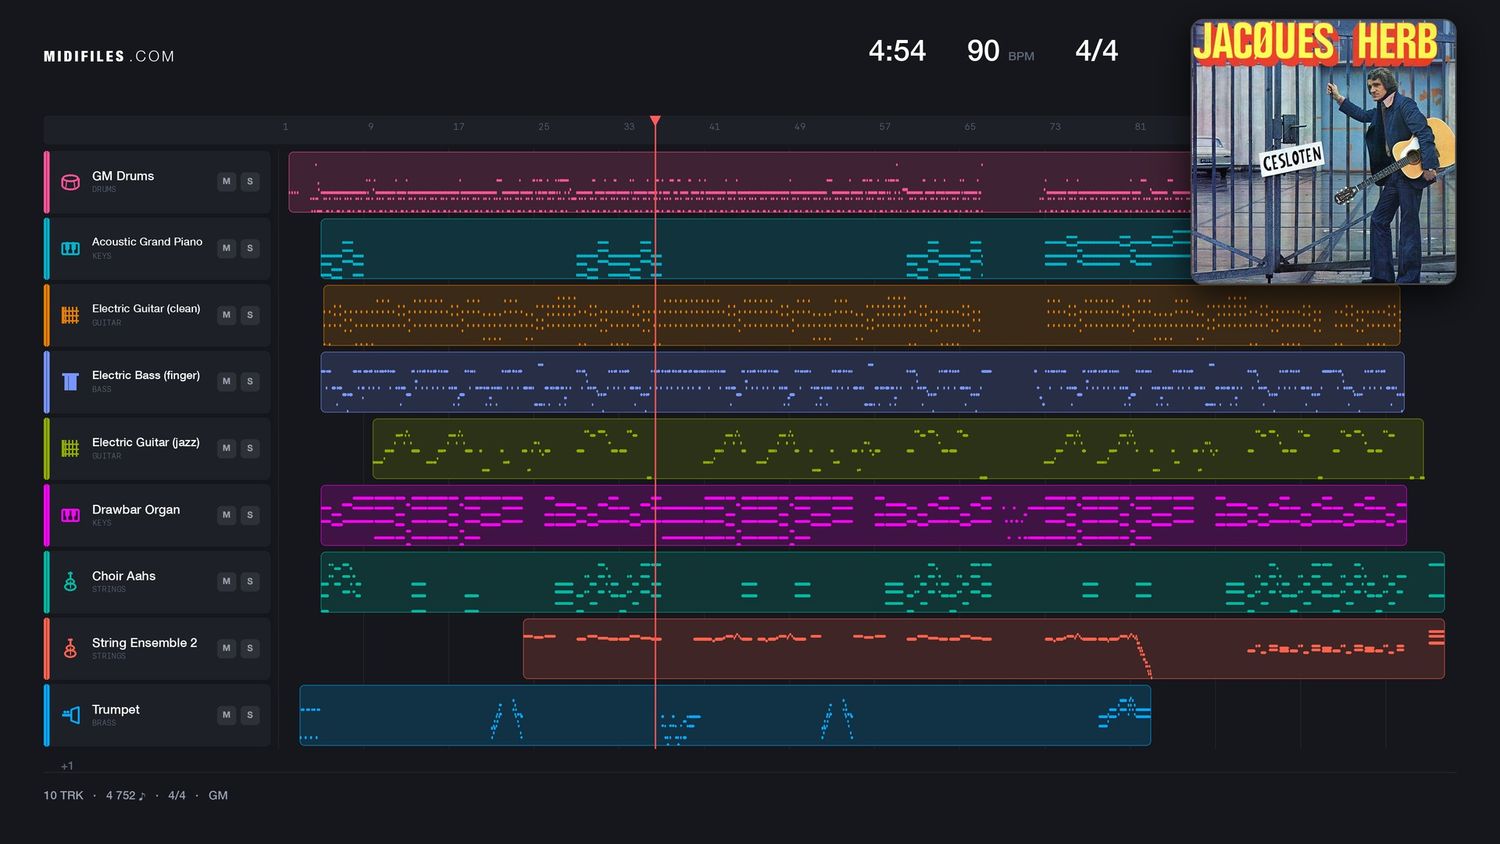Mute the String Ensemble 2 track
Screen dimensions: 1500x844
(227, 648)
